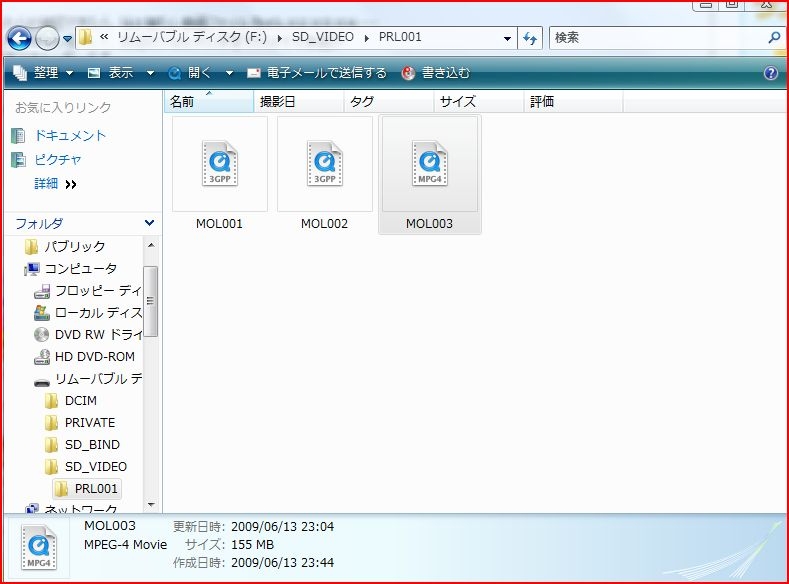This screenshot has height=584, width=789.
Task: Expand the 開く dropdown arrow
Action: click(229, 73)
